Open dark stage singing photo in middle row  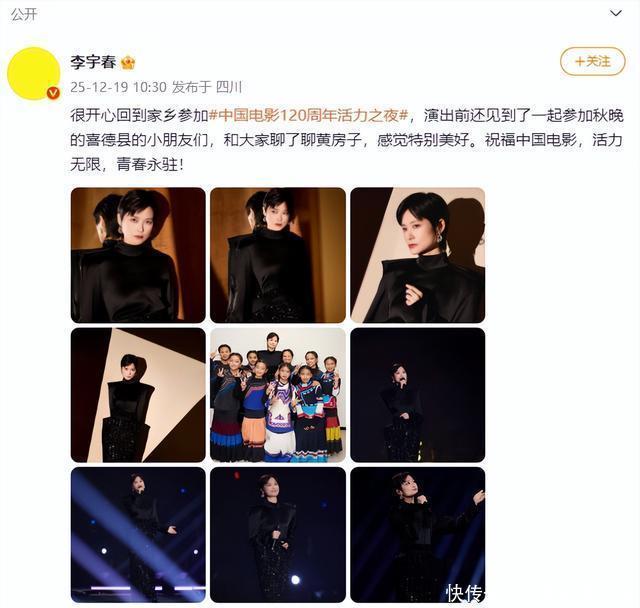point(418,395)
